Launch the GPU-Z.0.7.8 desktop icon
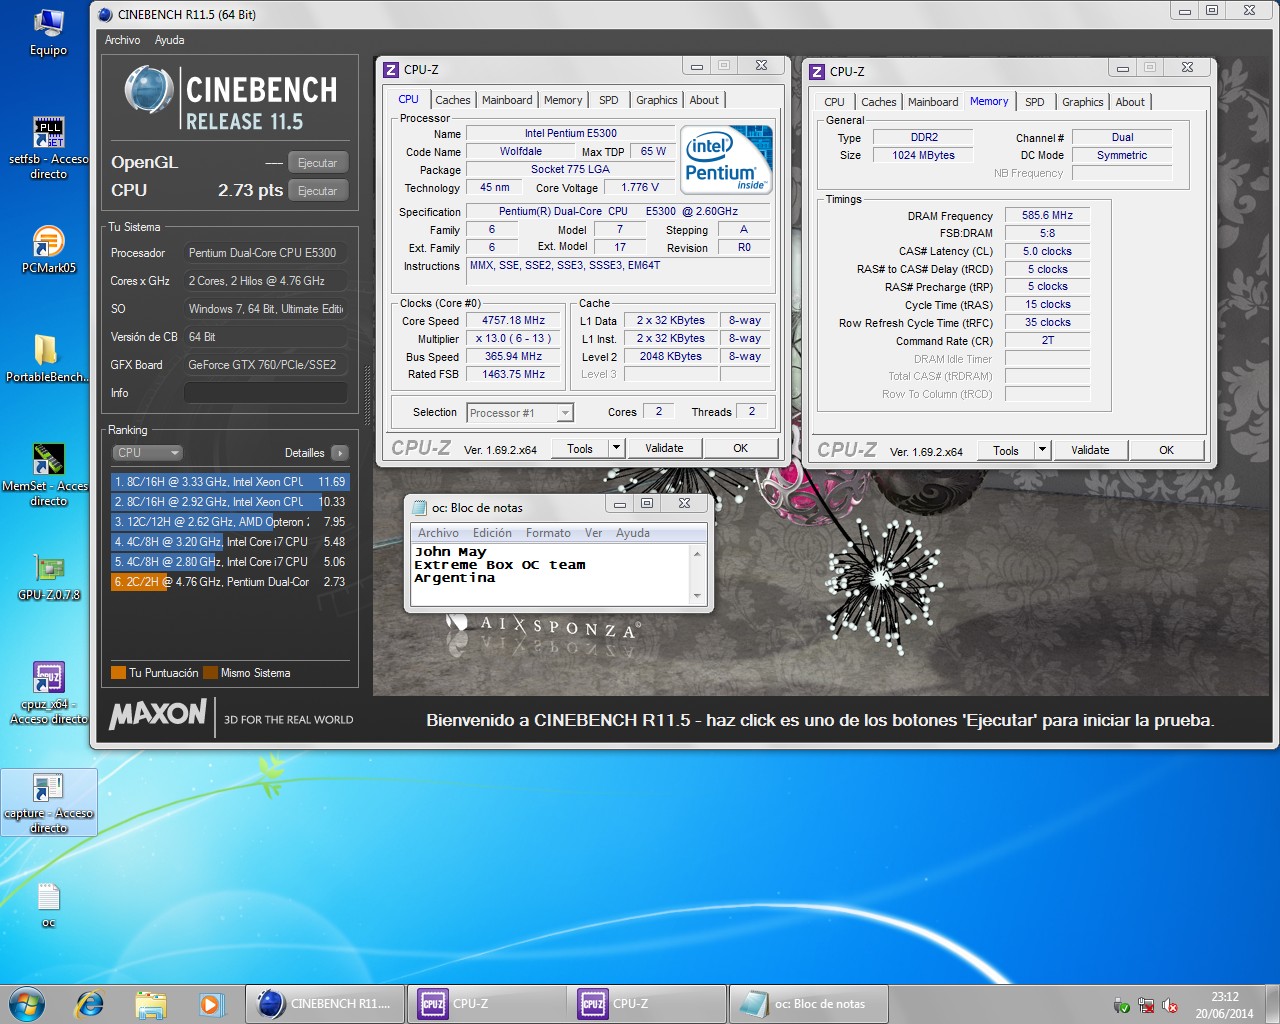The width and height of the screenshot is (1280, 1024). 48,577
